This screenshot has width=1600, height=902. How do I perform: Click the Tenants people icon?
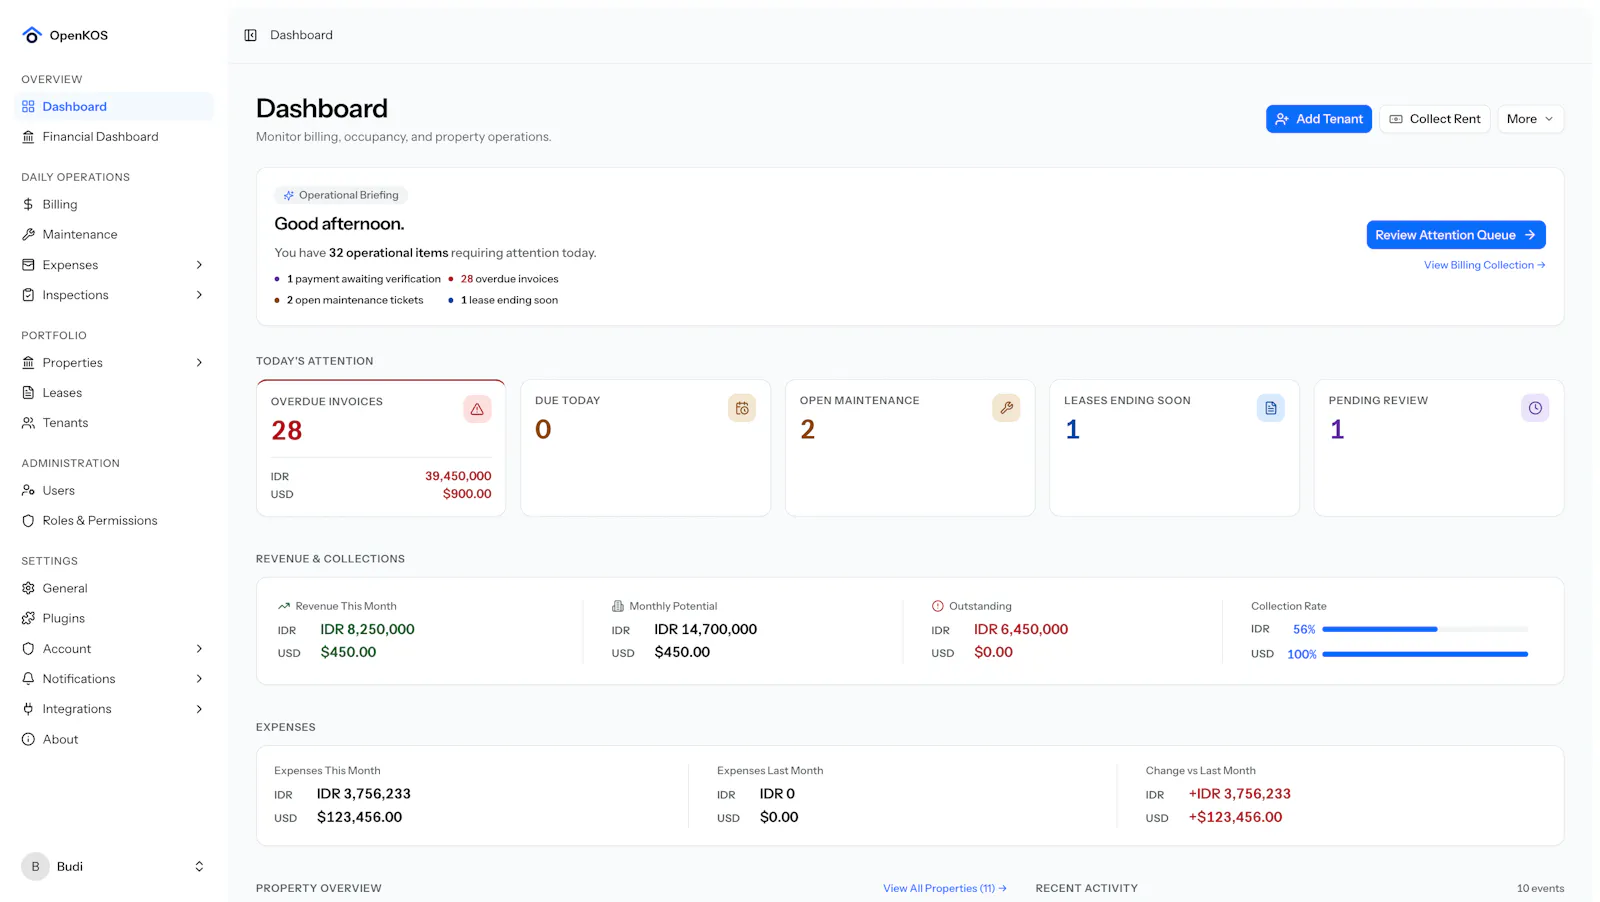click(28, 423)
